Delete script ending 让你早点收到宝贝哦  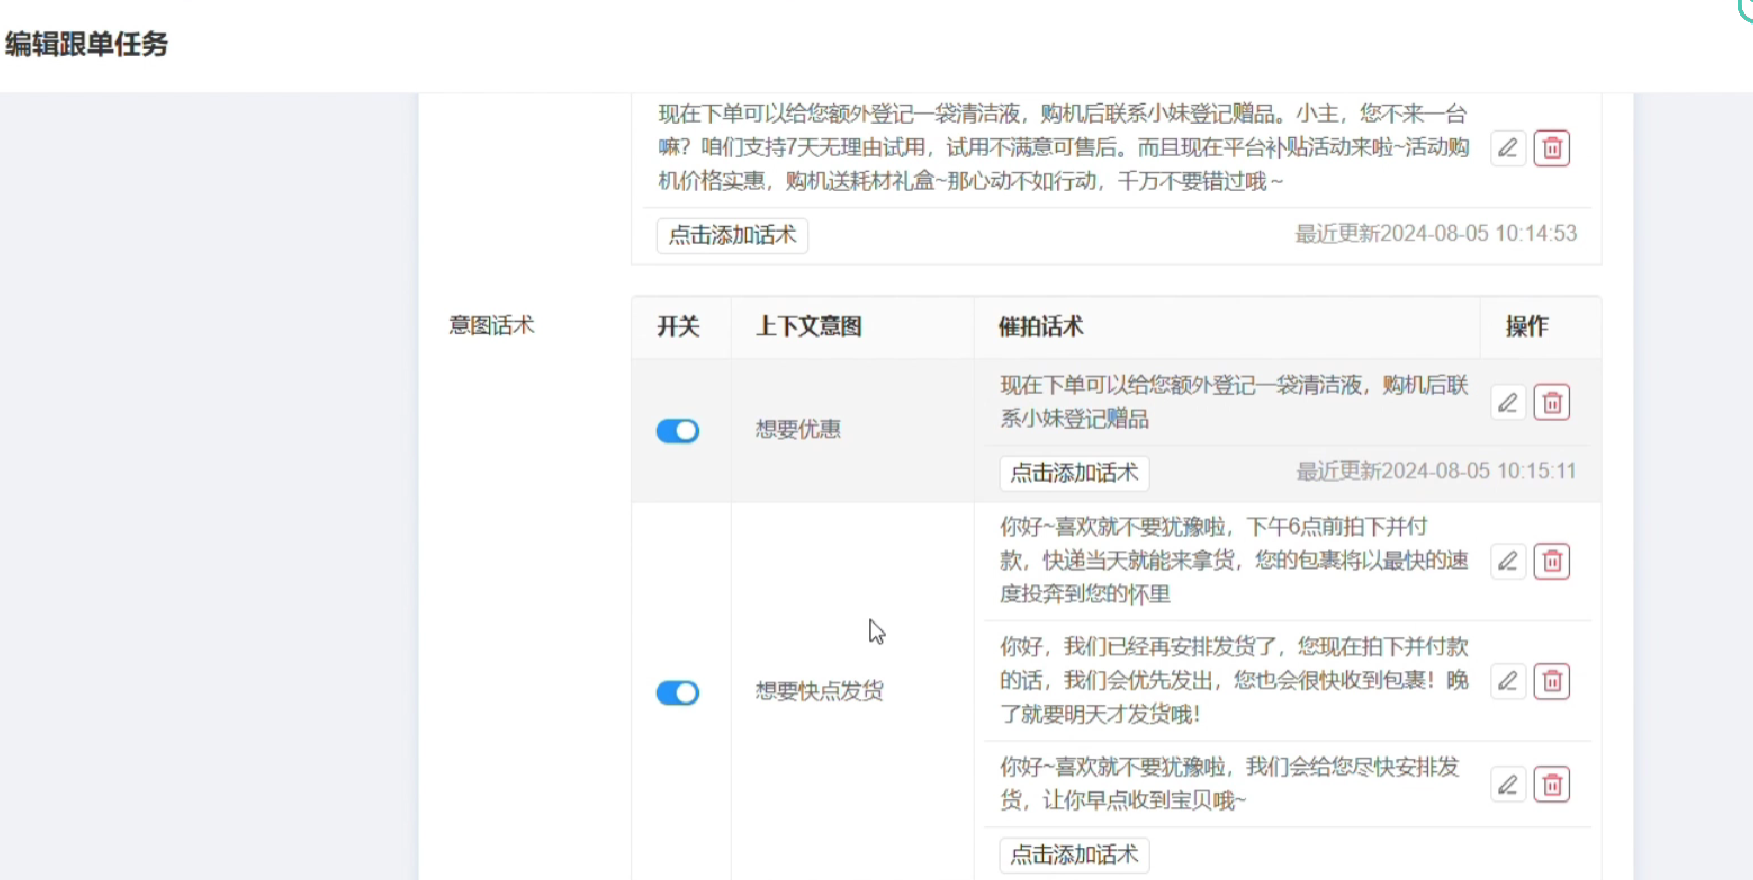coord(1552,784)
